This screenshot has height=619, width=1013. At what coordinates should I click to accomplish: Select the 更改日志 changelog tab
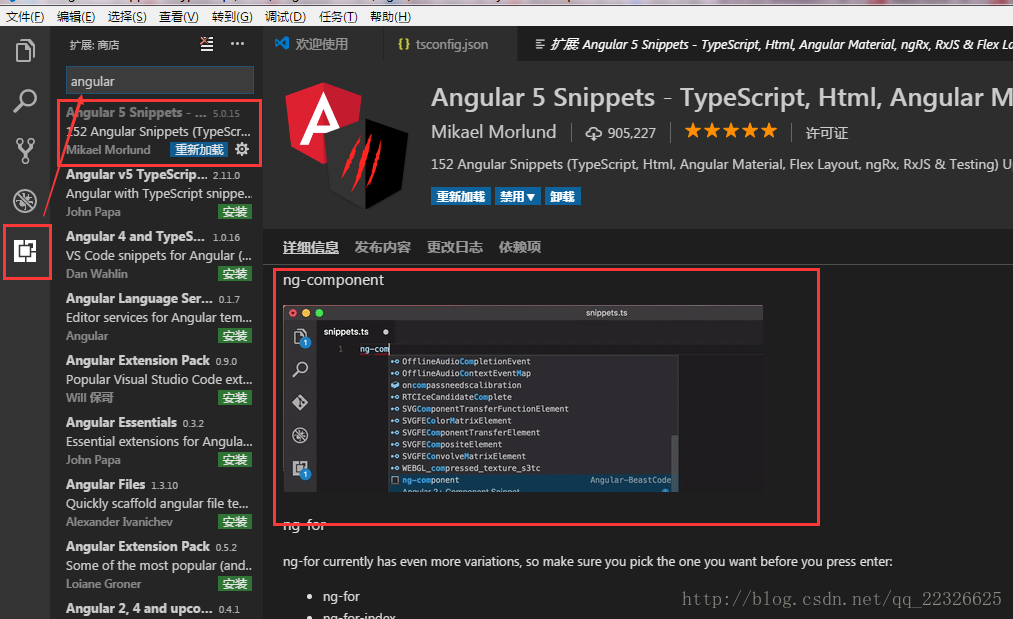point(455,247)
